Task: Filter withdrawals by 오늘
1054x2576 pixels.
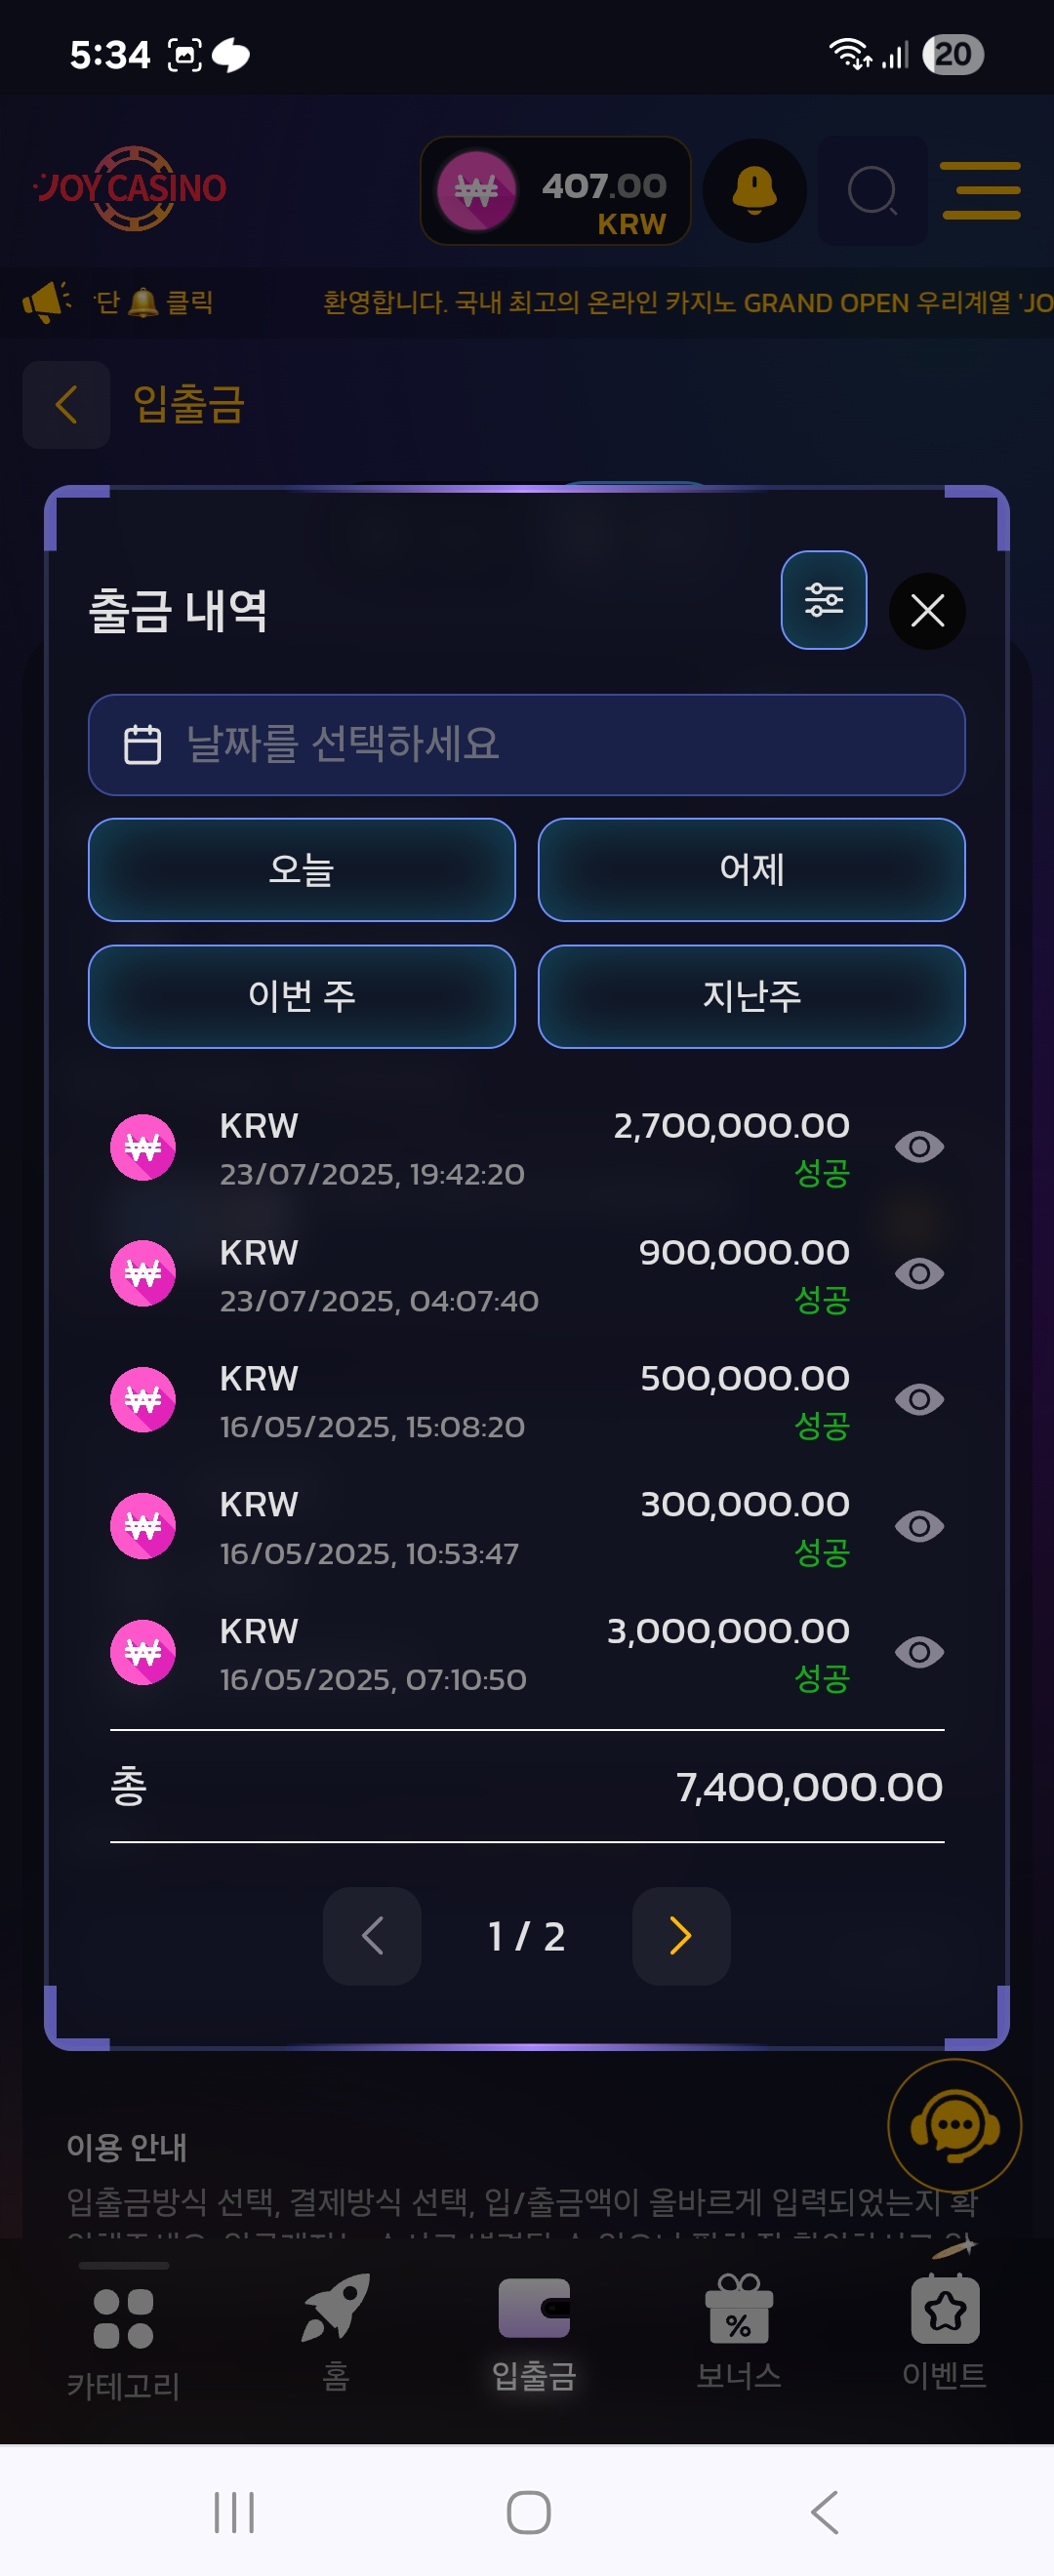Action: pyautogui.click(x=302, y=869)
